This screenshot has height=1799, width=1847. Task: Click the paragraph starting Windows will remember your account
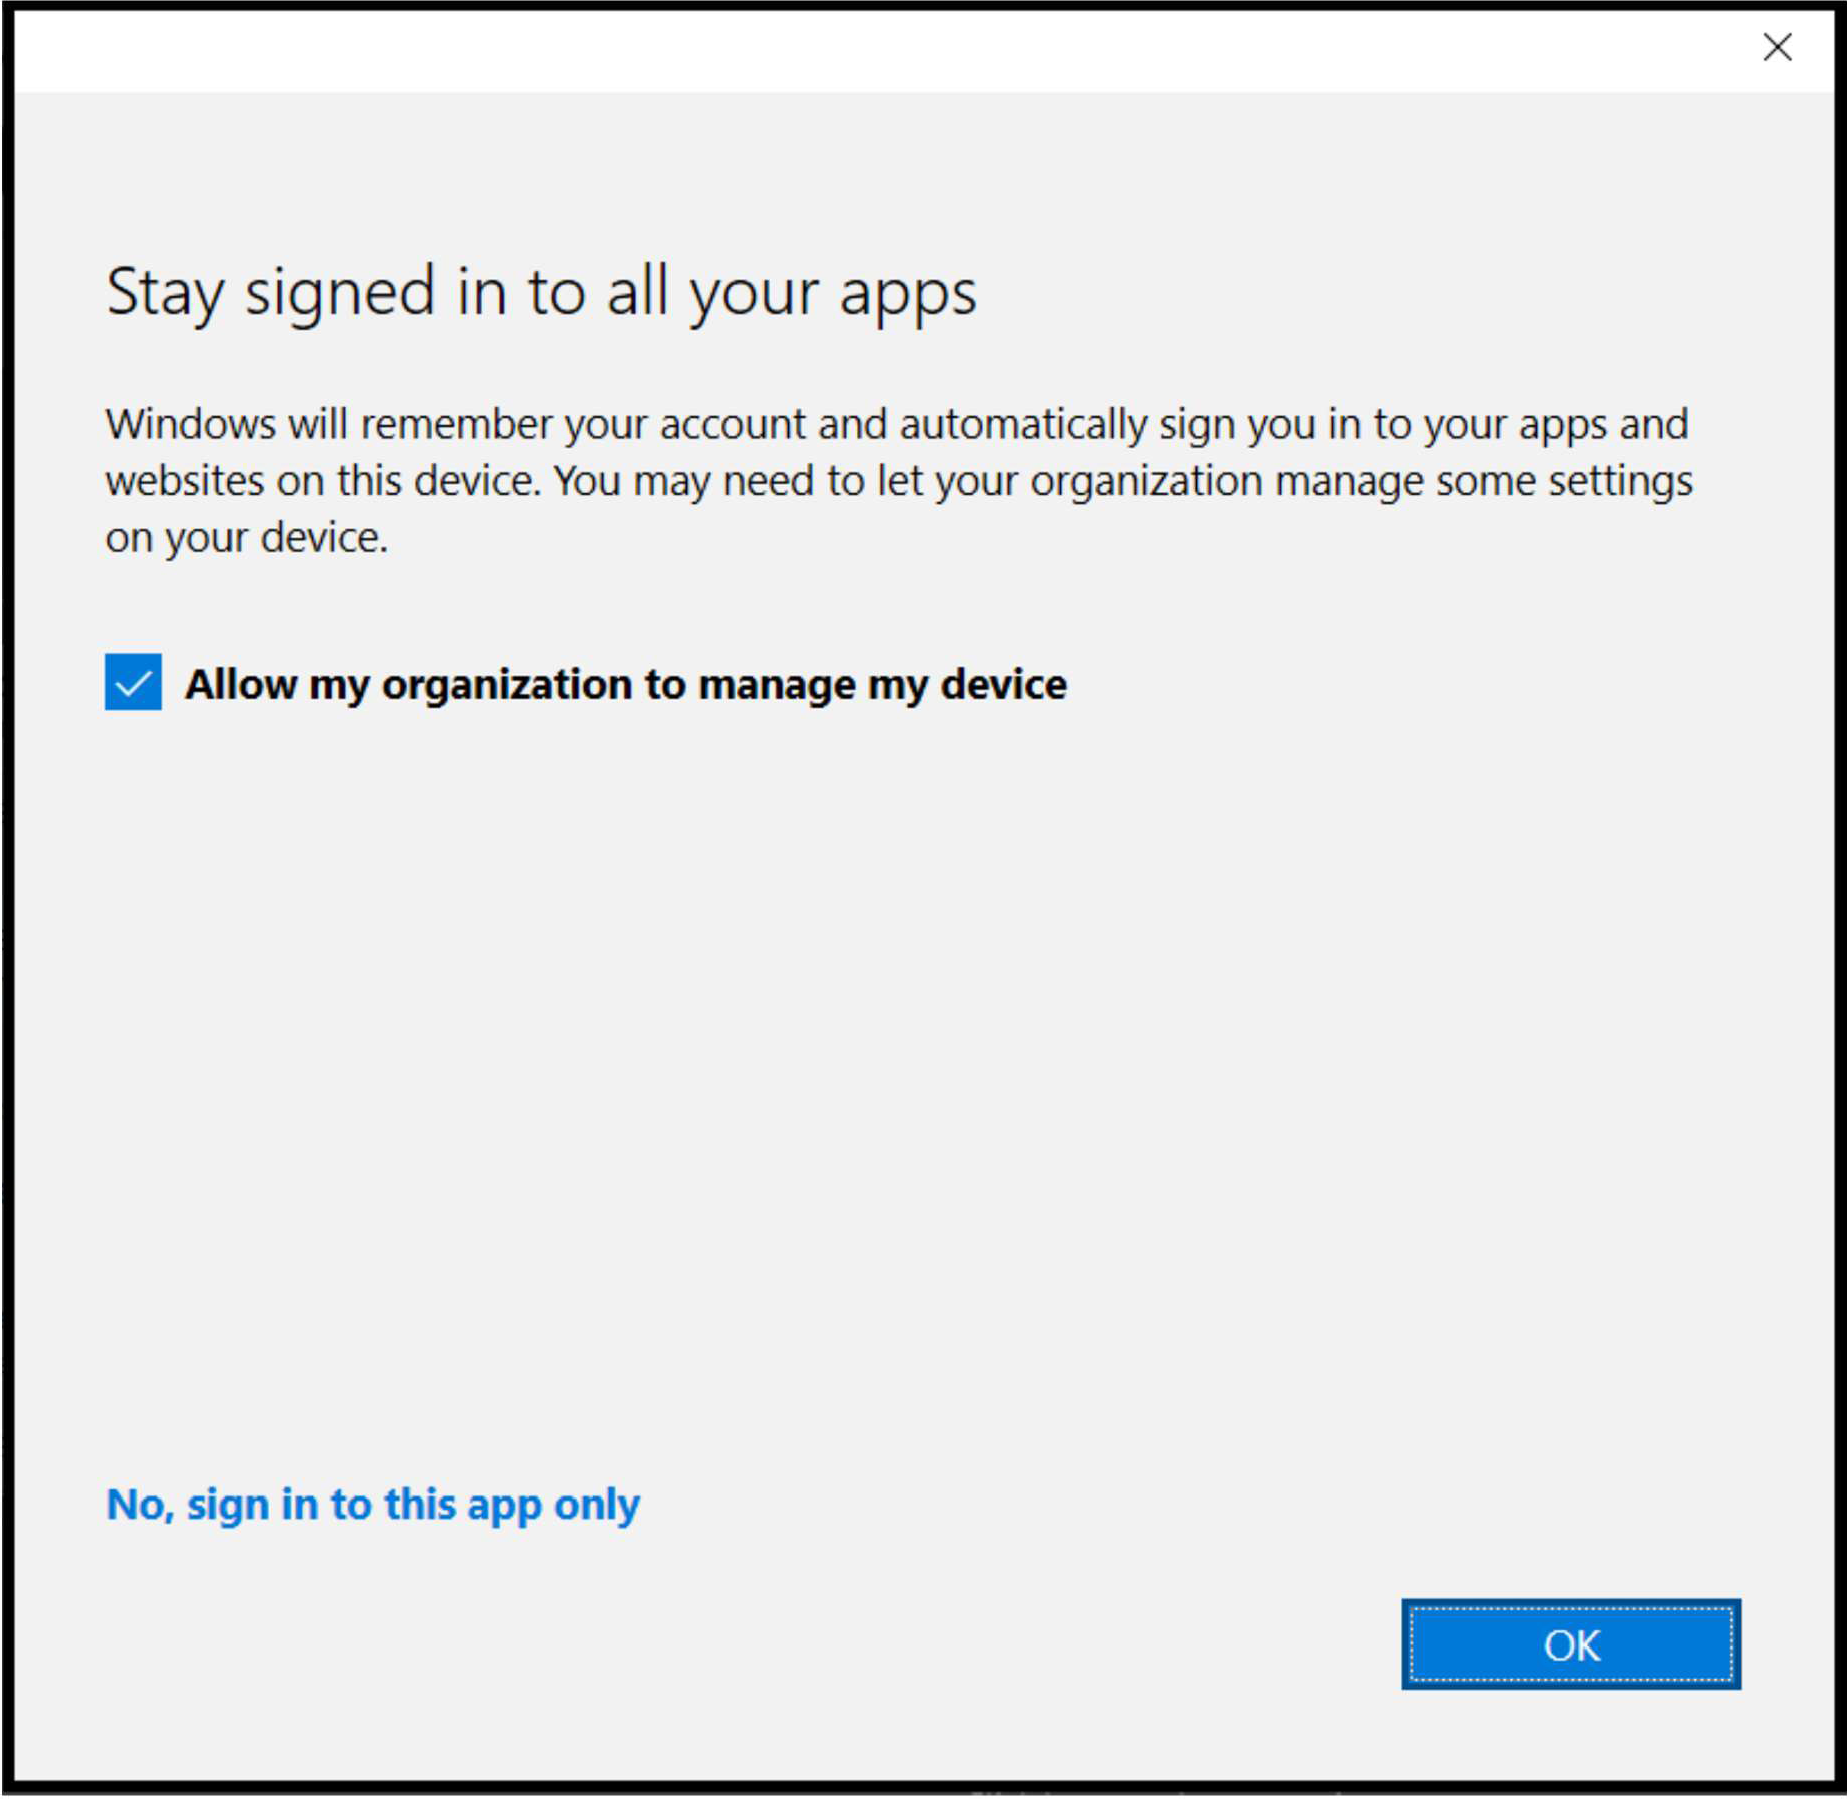pos(899,481)
